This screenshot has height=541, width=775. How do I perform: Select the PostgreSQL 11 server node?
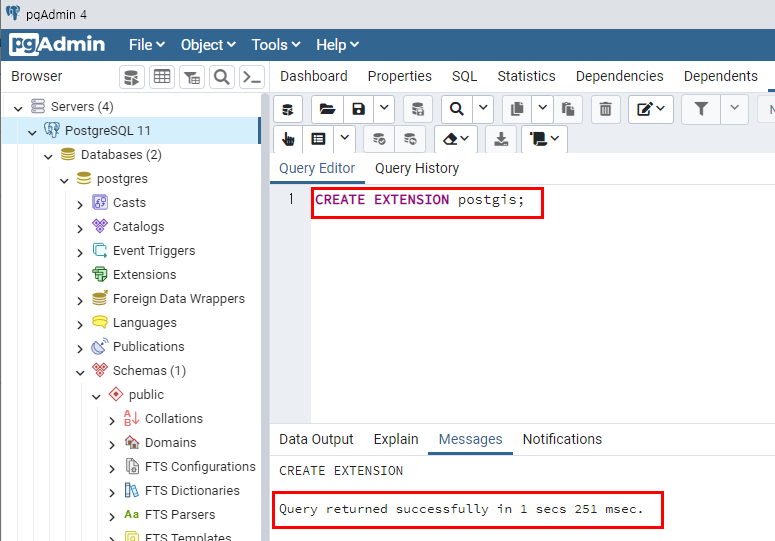tap(108, 131)
